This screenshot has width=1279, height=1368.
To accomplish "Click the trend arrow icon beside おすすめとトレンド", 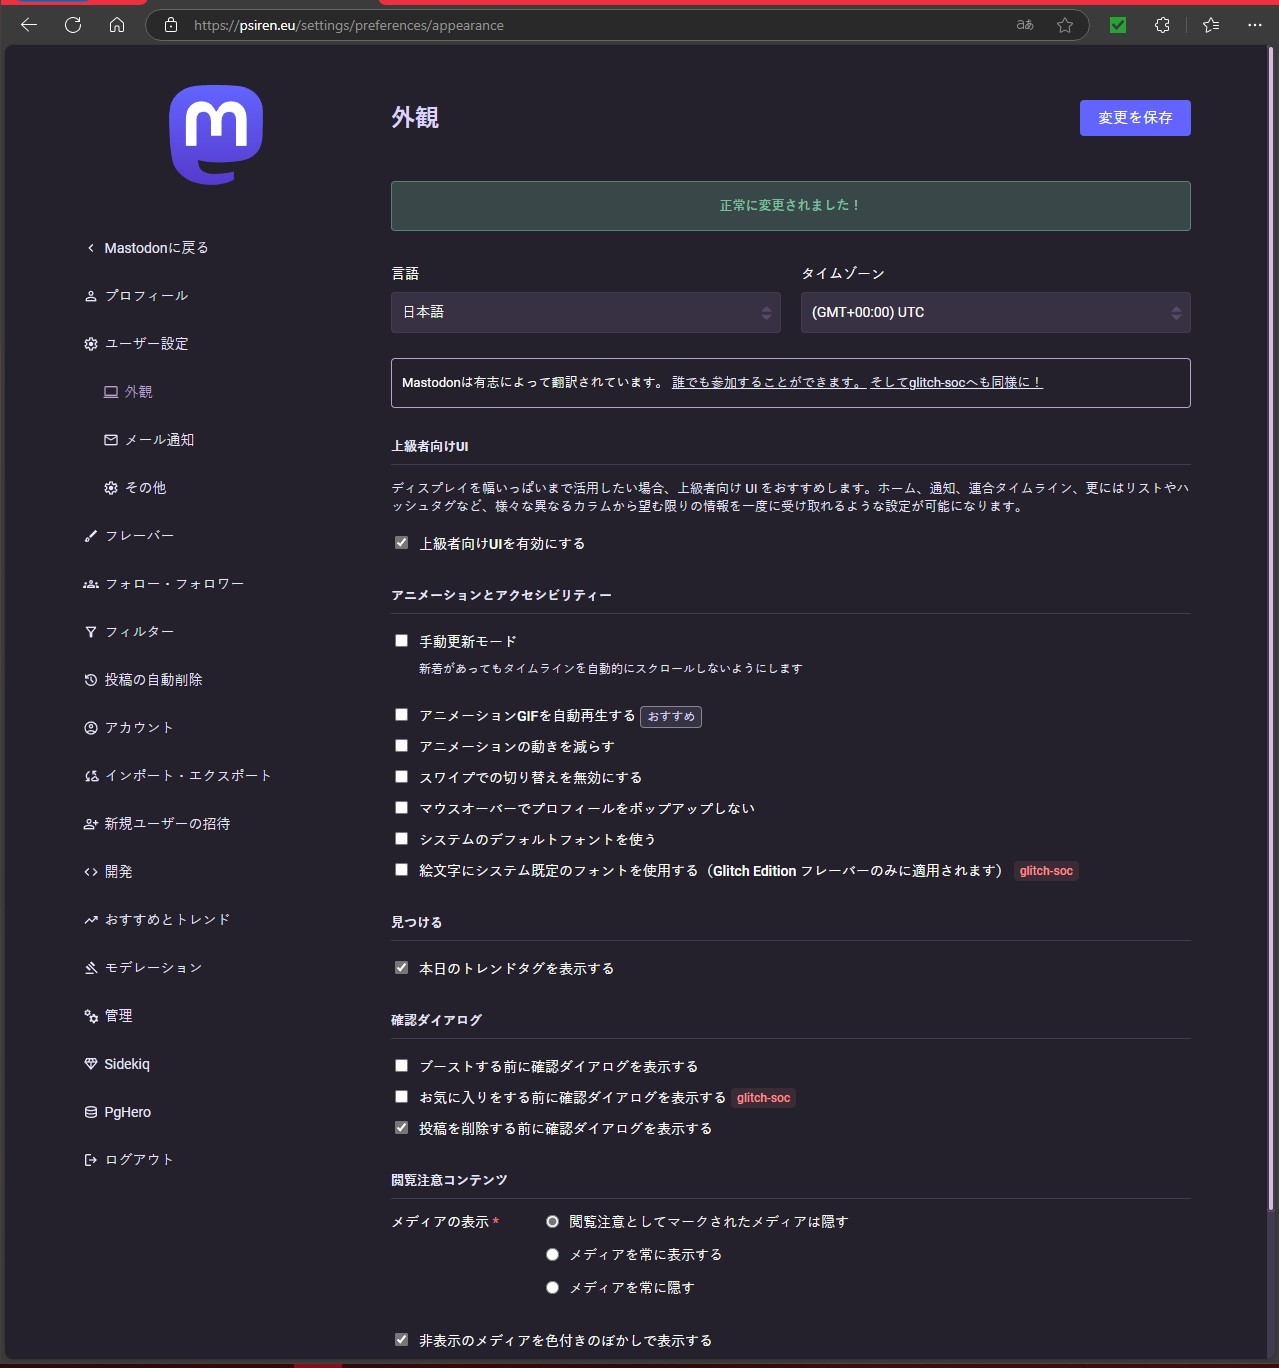I will (91, 920).
